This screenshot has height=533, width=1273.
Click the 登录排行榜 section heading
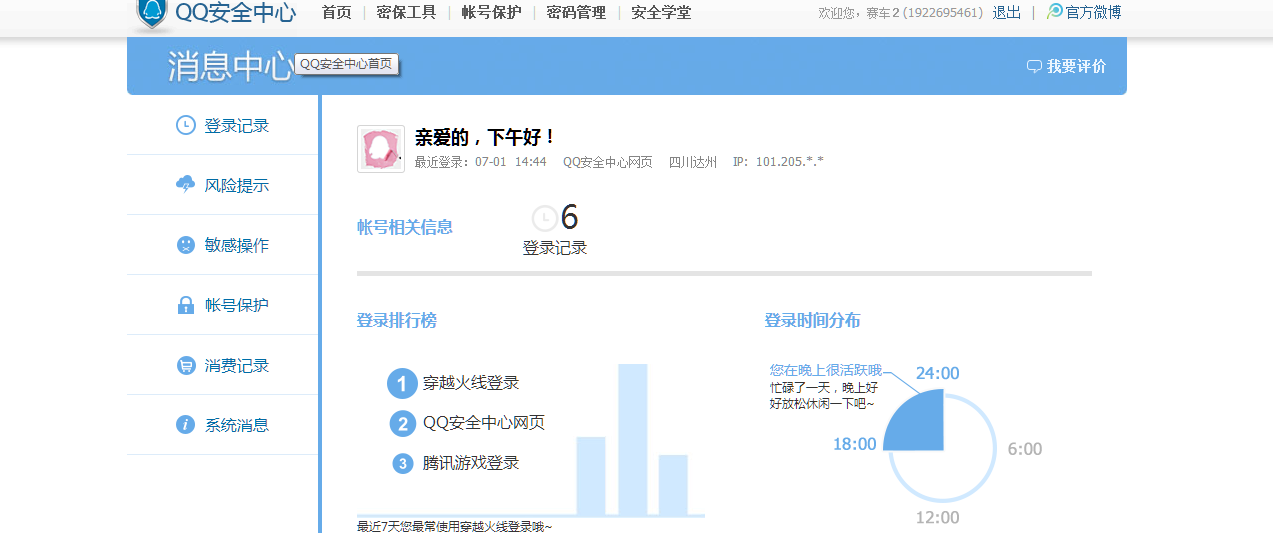[x=397, y=321]
